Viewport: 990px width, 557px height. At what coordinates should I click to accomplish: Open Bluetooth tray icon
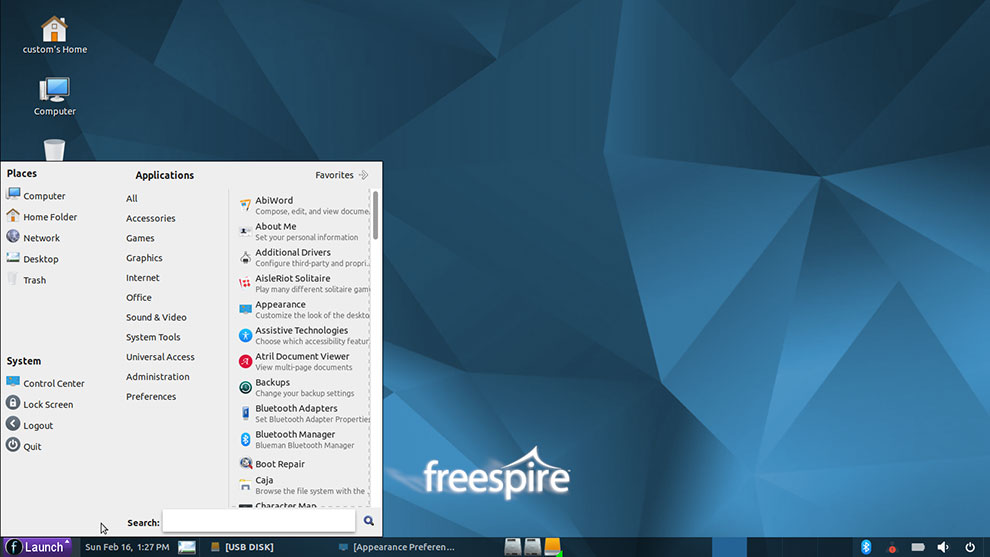(x=866, y=547)
